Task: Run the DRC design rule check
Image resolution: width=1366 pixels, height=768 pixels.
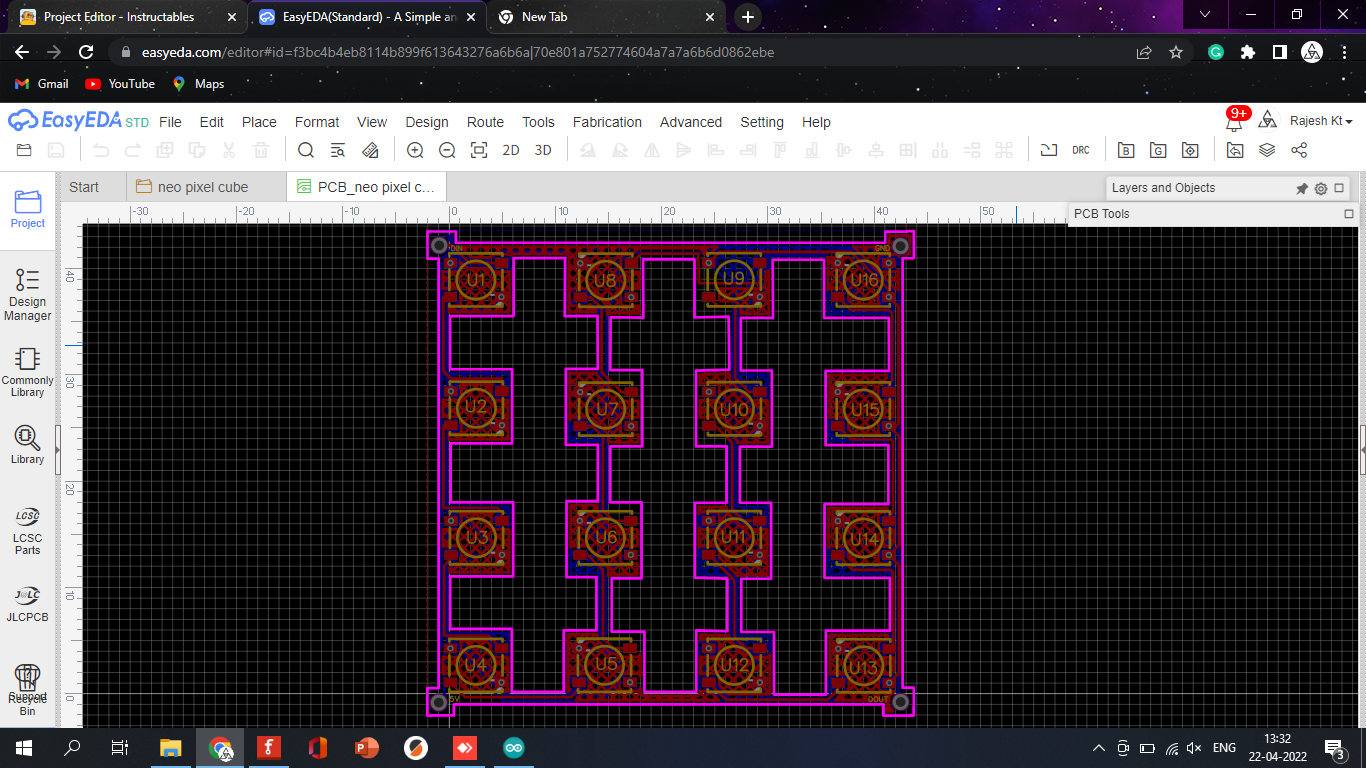Action: pos(1081,150)
